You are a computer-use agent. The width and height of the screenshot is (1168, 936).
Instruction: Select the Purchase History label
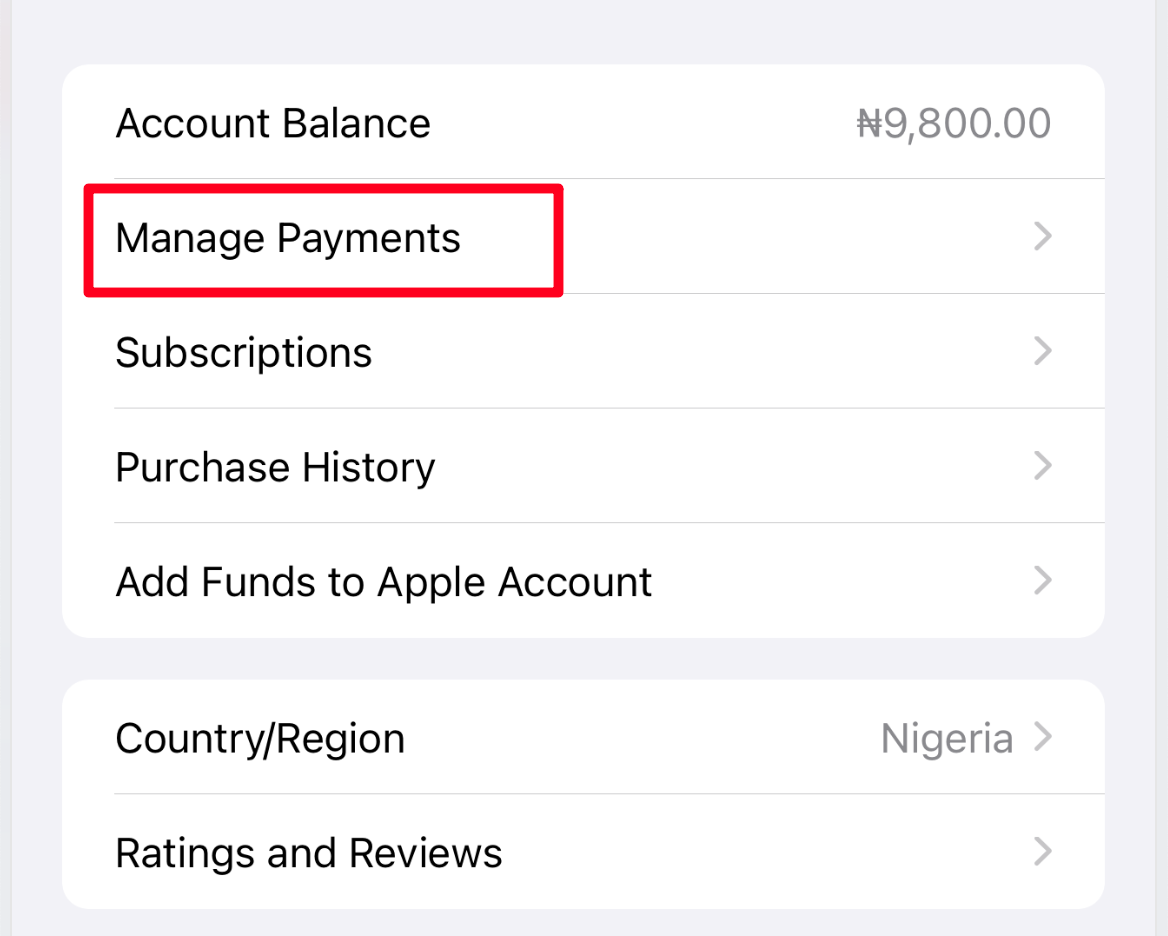tap(275, 468)
